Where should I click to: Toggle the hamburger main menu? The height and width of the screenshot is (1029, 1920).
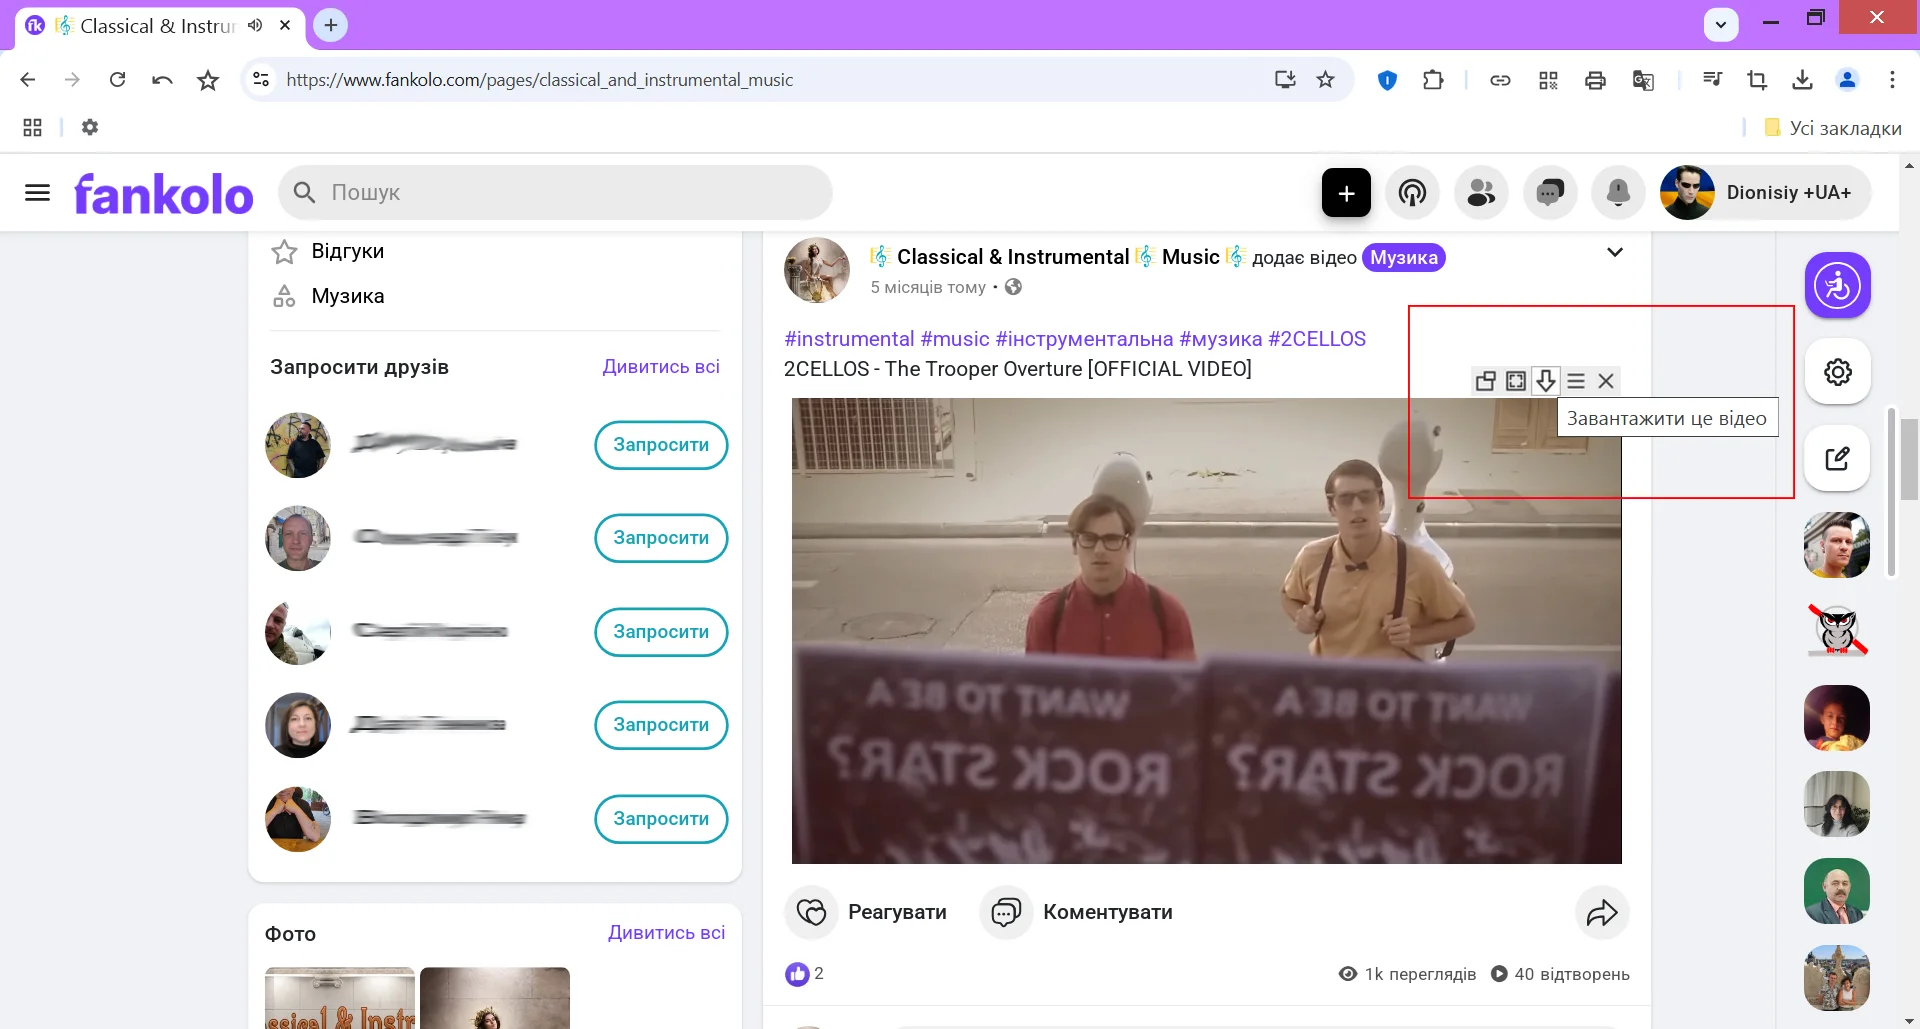click(x=37, y=193)
